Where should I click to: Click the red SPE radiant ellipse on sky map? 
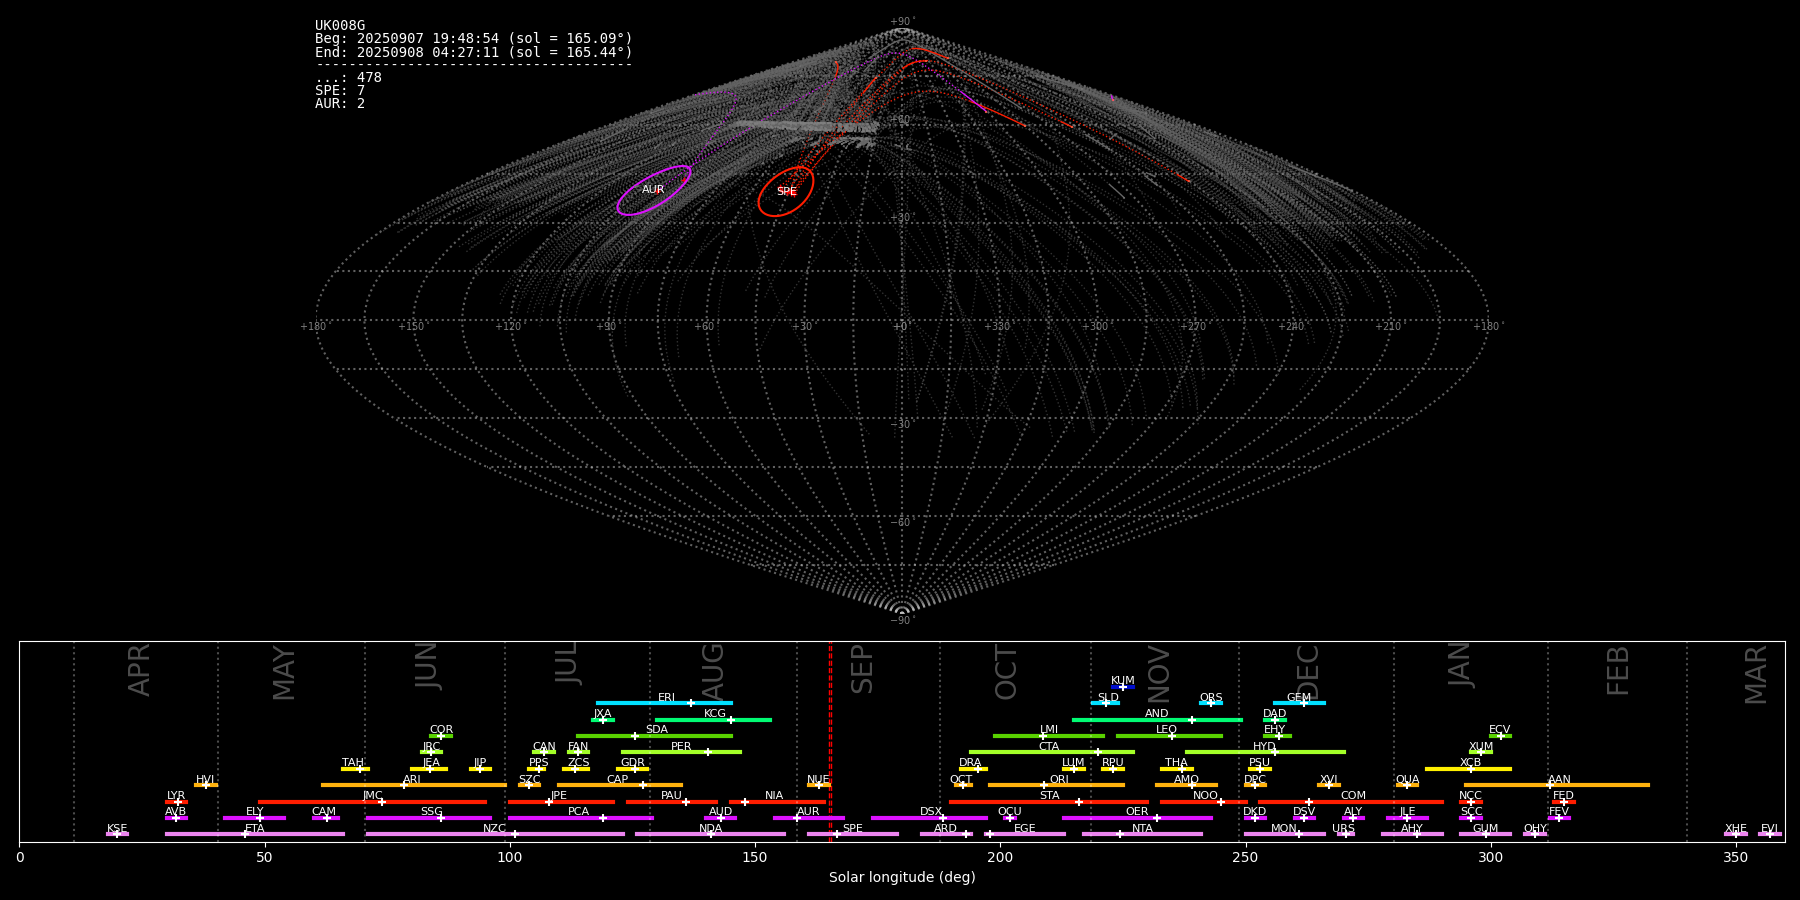(786, 191)
